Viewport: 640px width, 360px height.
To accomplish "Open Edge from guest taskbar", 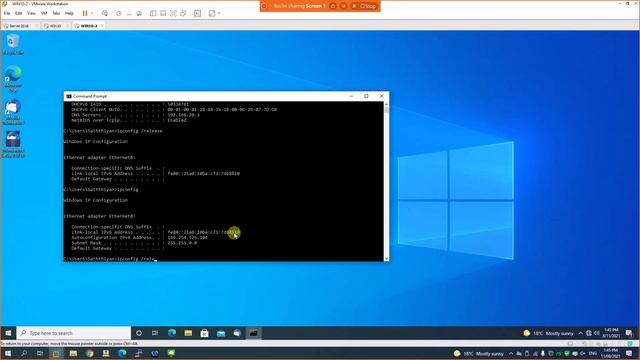I will click(172, 333).
